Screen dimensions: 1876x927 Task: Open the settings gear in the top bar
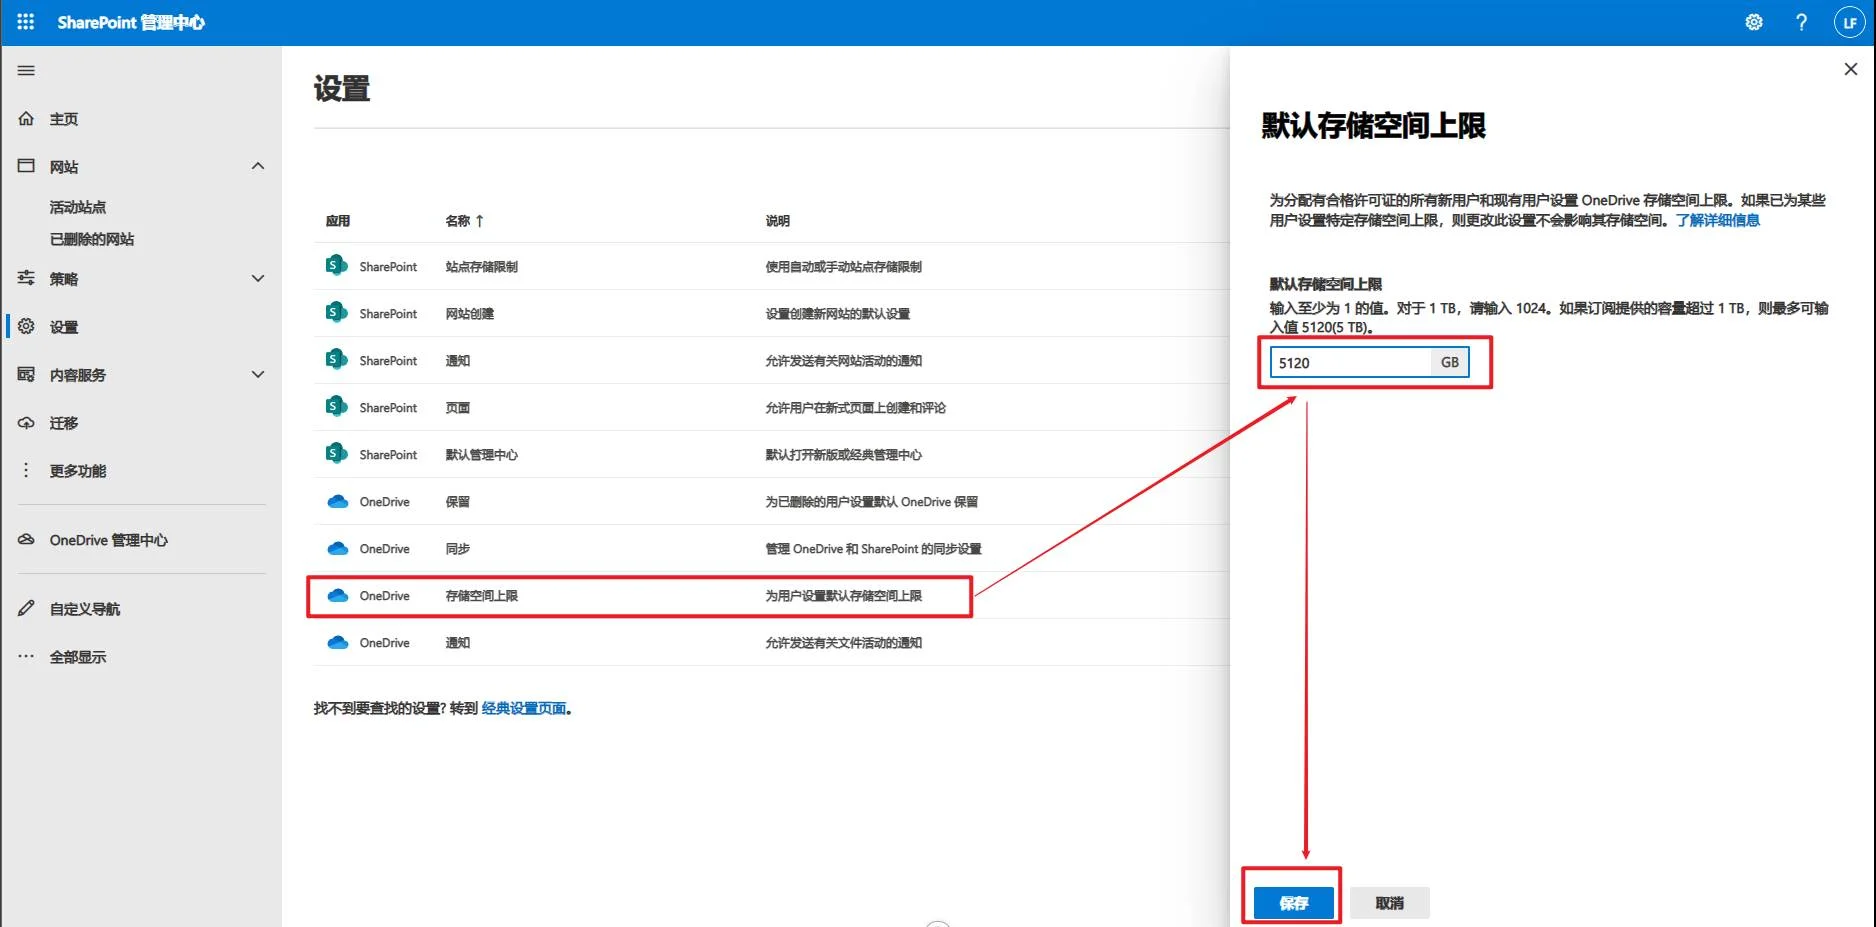pyautogui.click(x=1753, y=21)
